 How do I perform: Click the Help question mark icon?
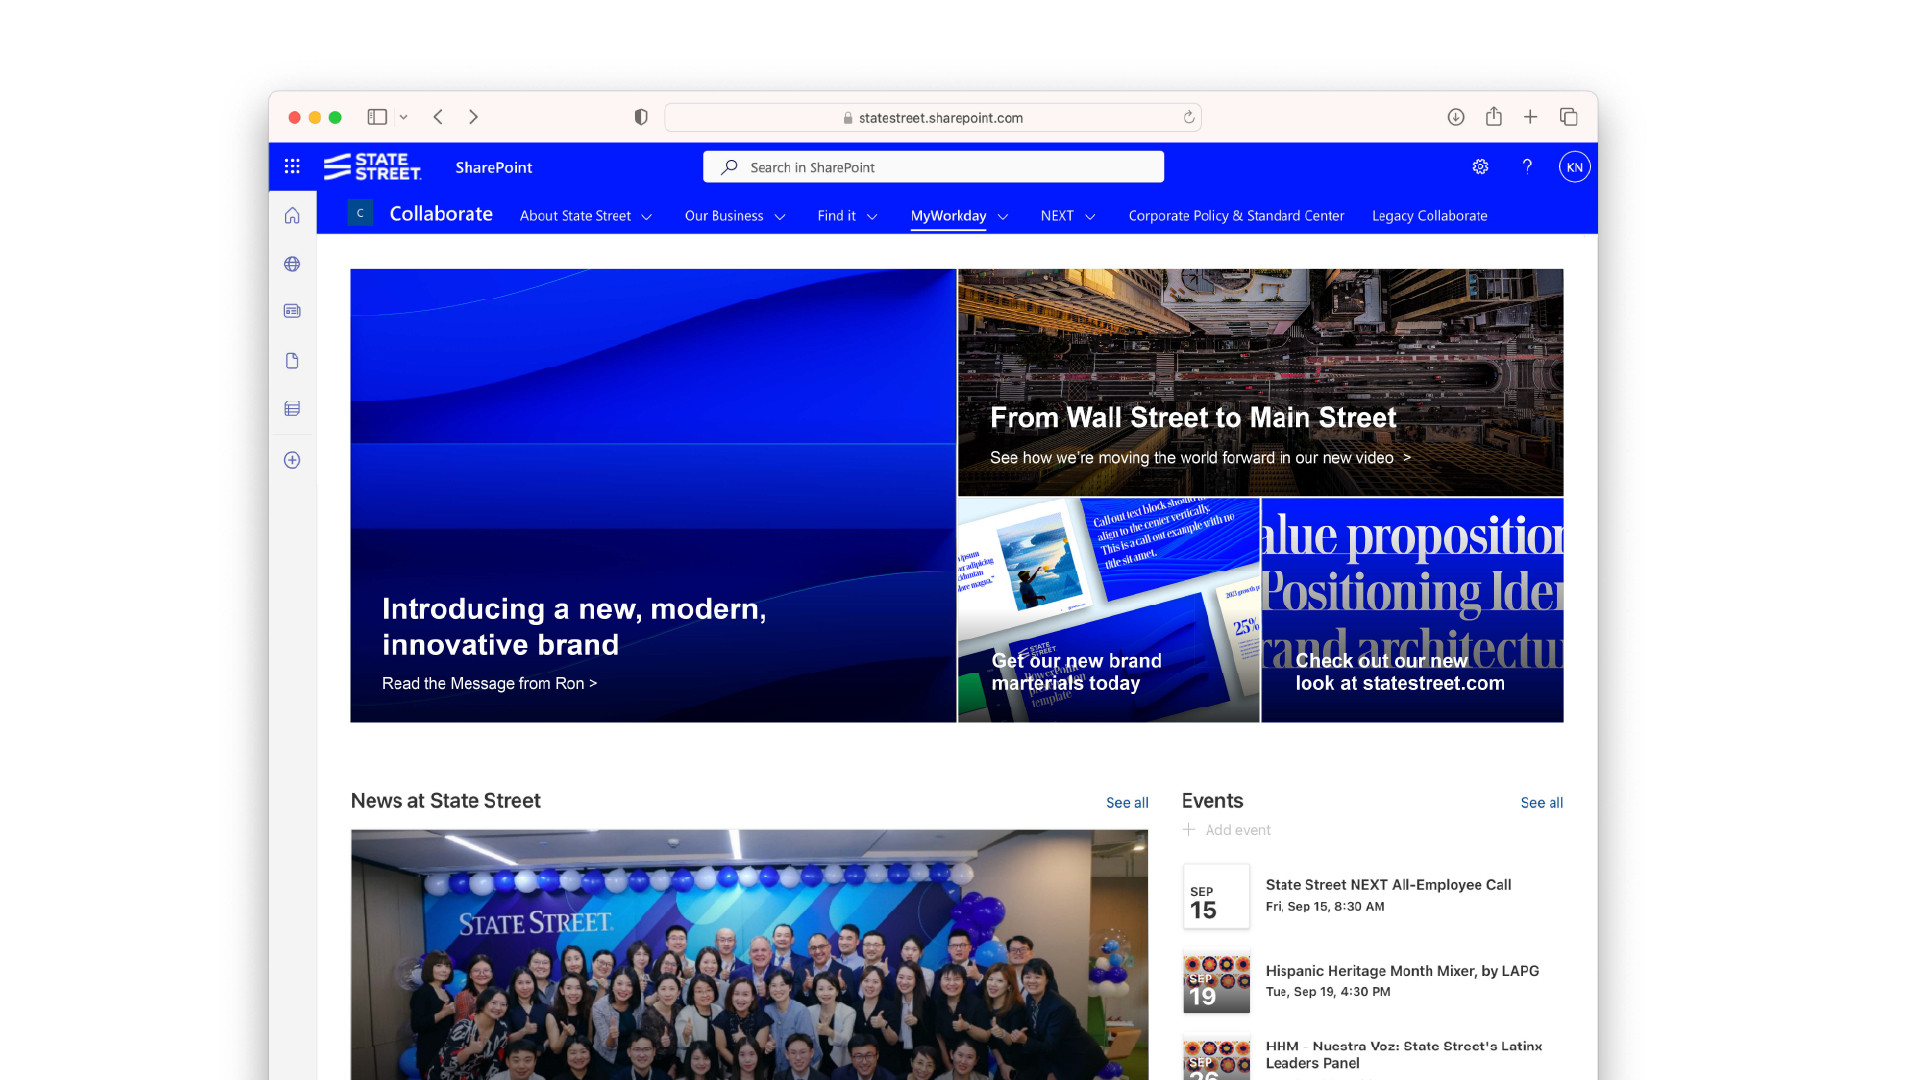[1527, 167]
